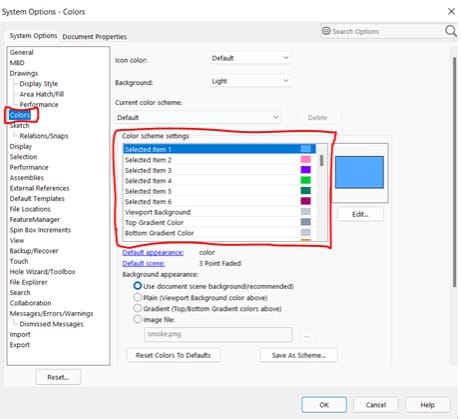
Task: Select General in options tree
Action: [22, 52]
